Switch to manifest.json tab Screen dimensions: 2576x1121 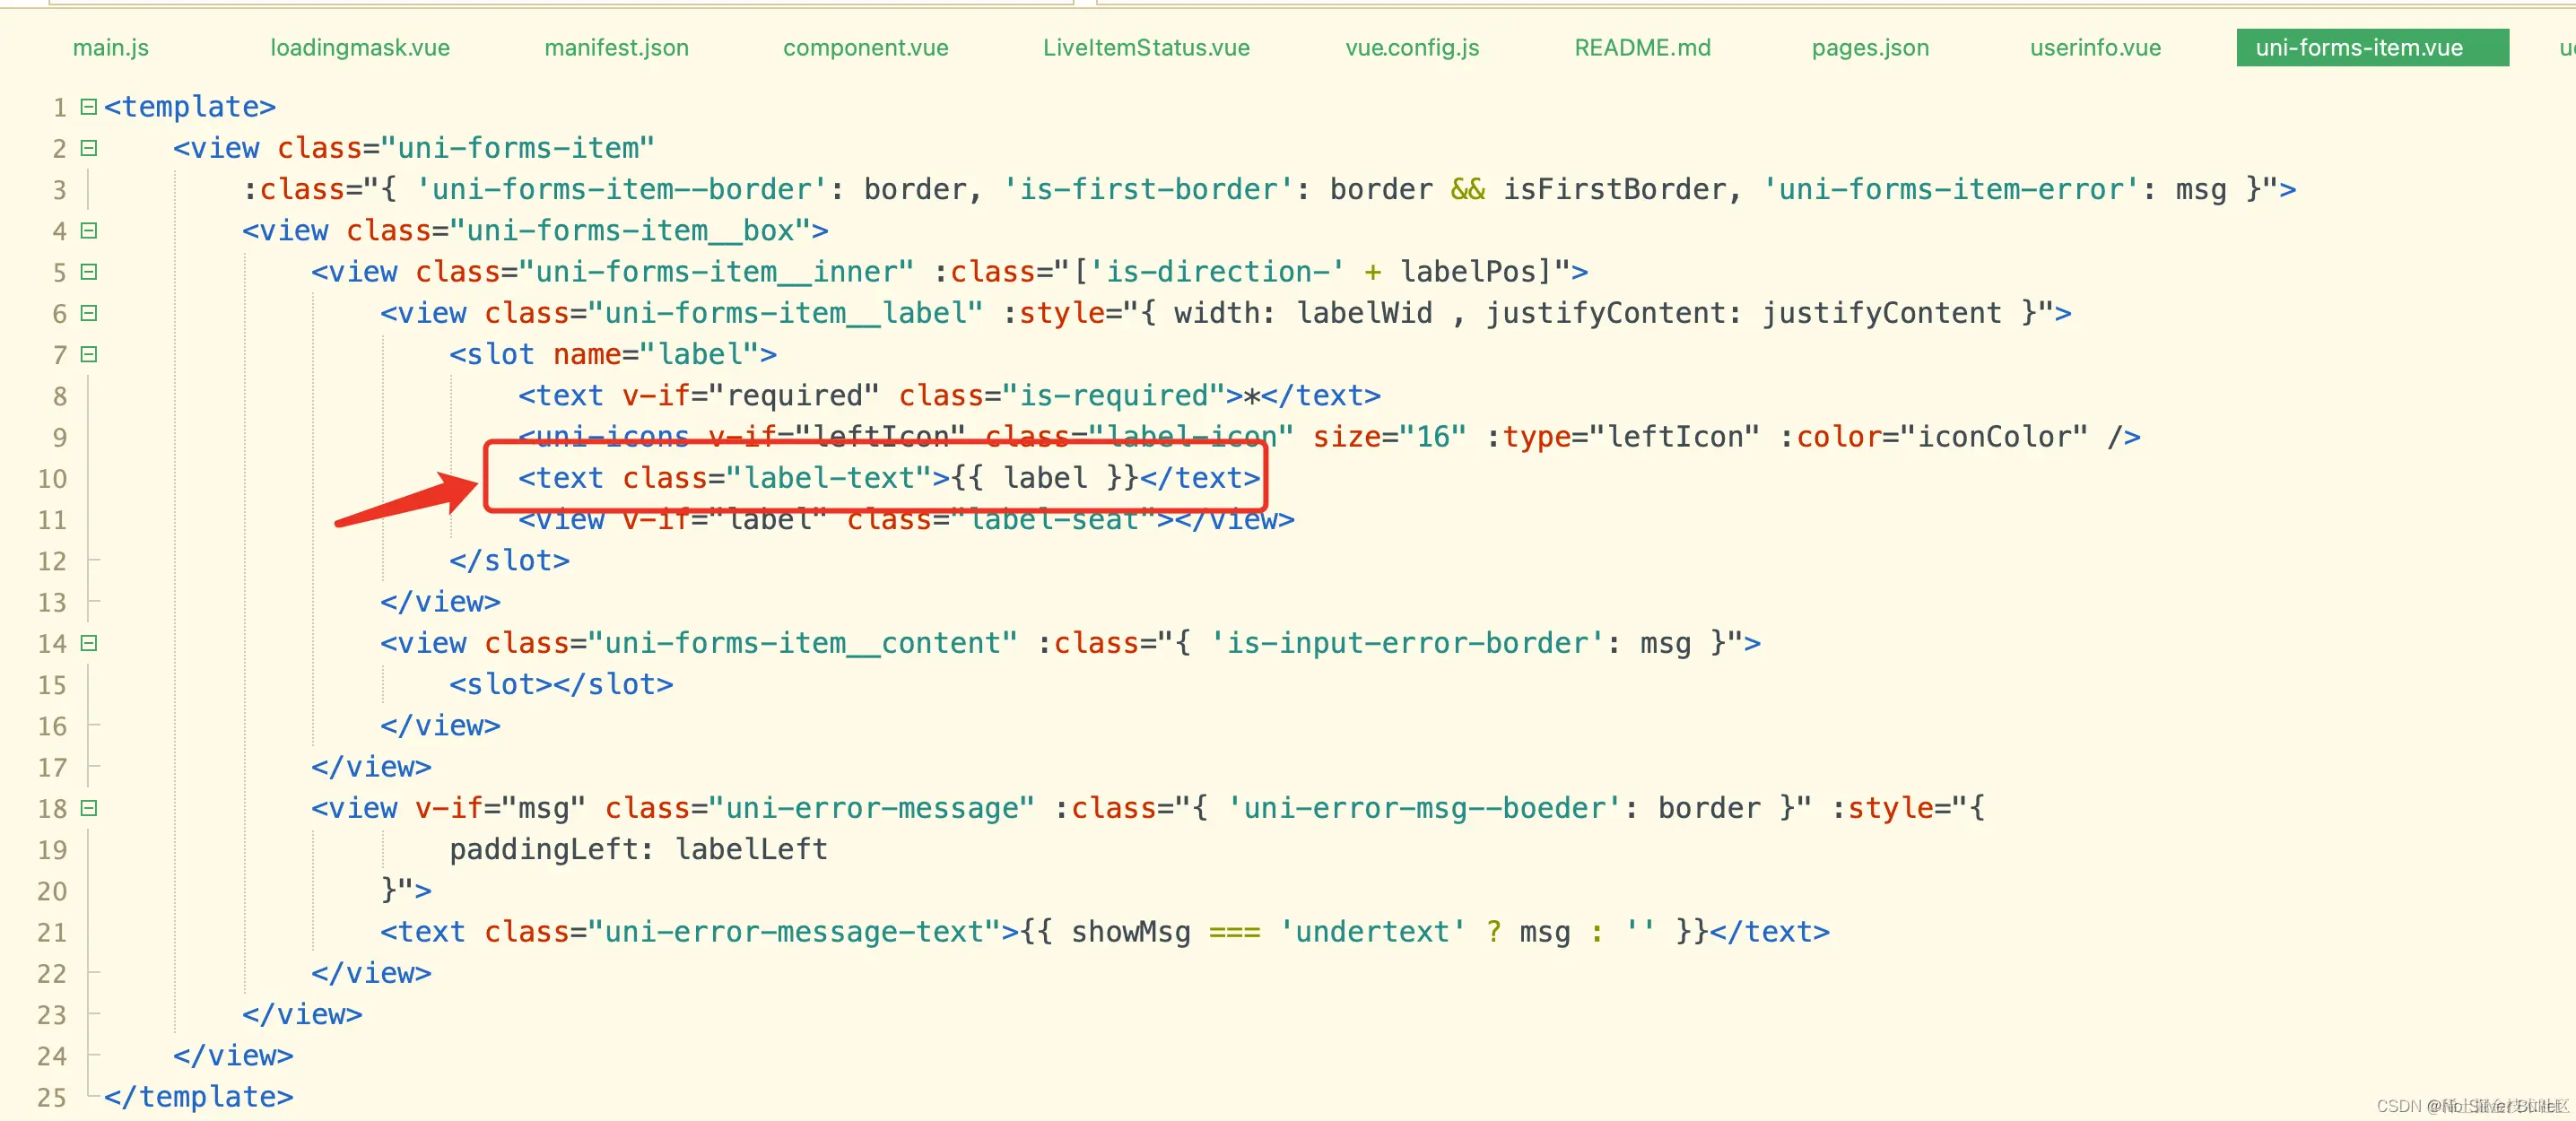click(x=616, y=47)
